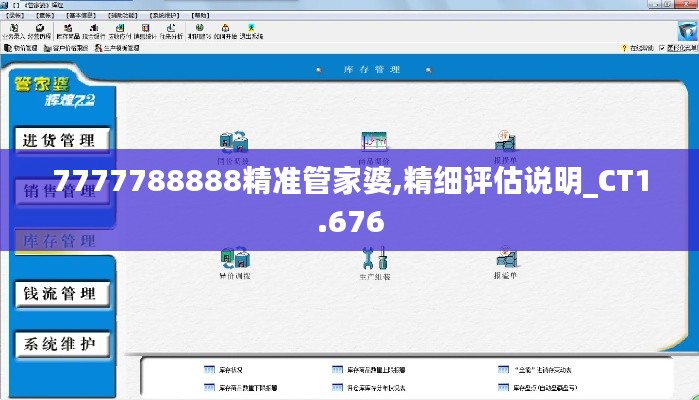Click the 系统维护 sidebar button

59,345
